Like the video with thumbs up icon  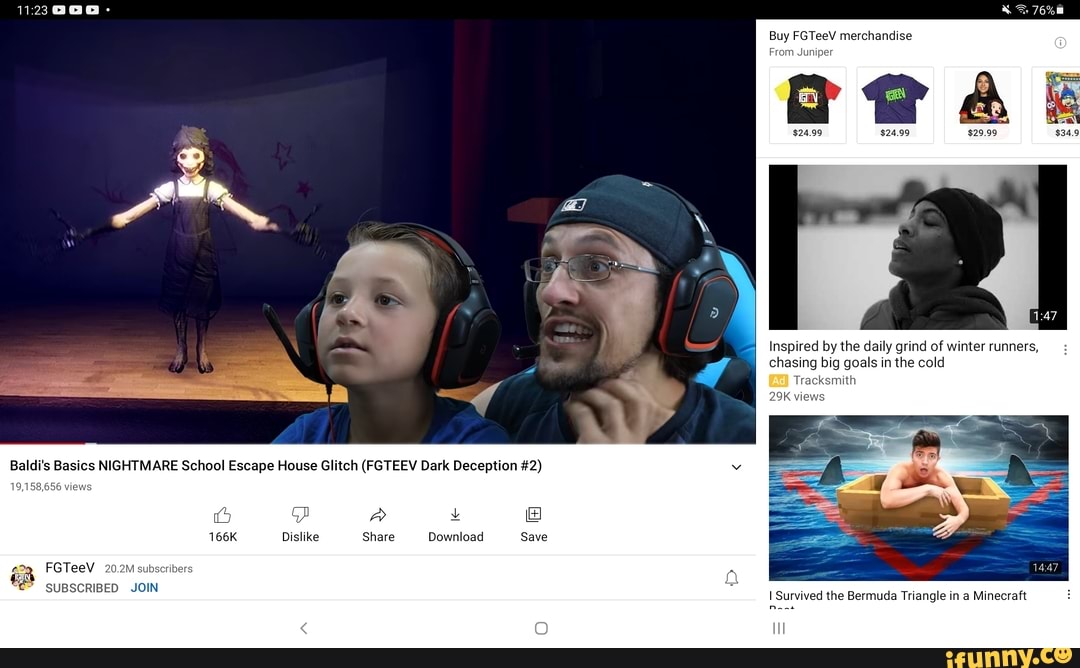[x=222, y=515]
